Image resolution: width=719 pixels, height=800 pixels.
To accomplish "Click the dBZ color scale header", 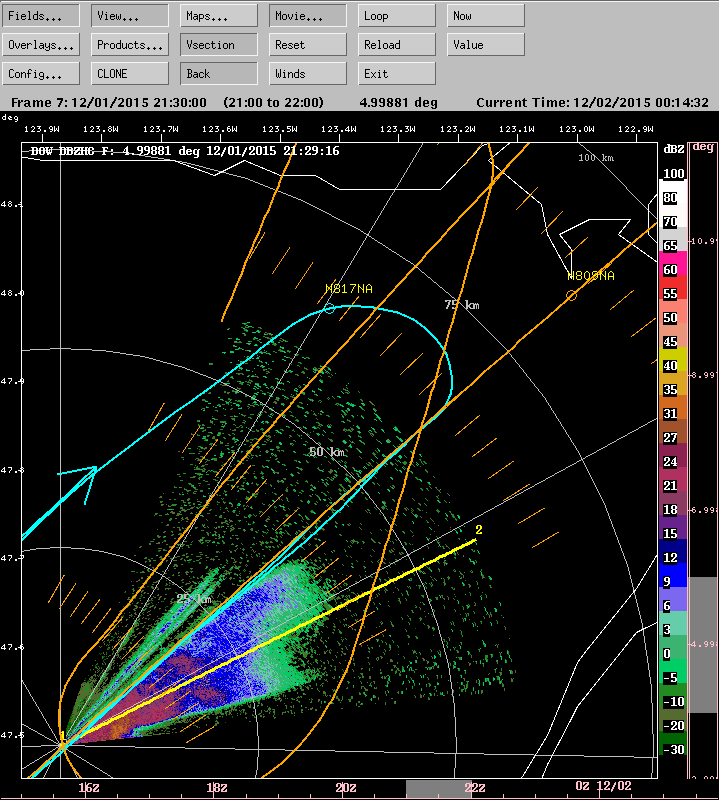I will [673, 149].
